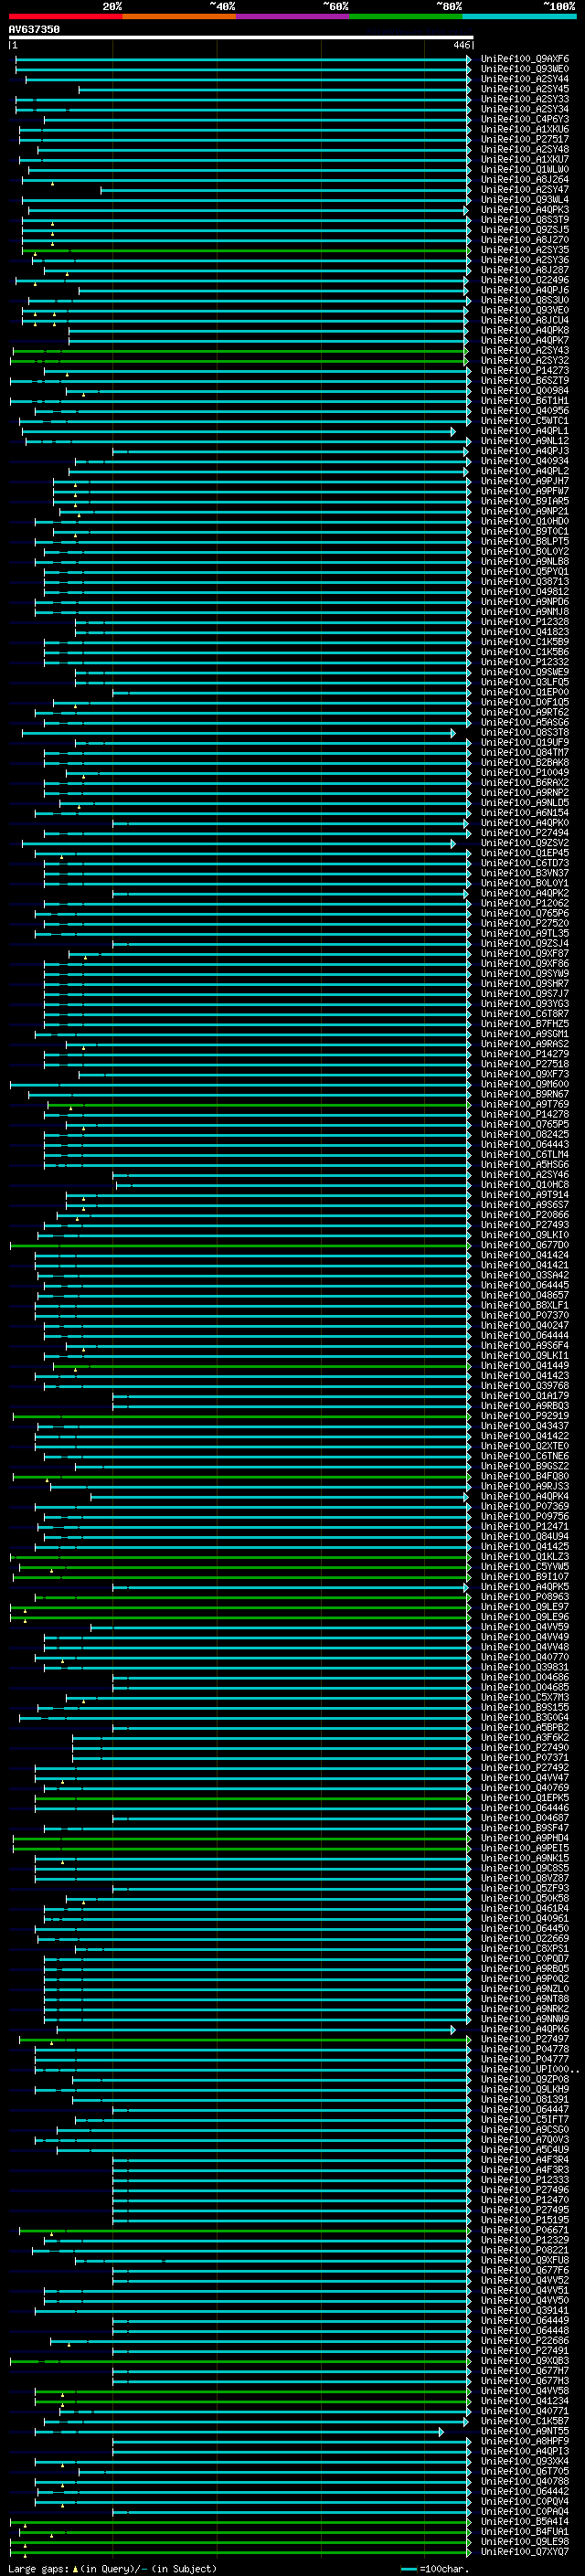Click the green ~80% identity legend segment
Viewport: 585px width, 2576px height.
[x=406, y=16]
